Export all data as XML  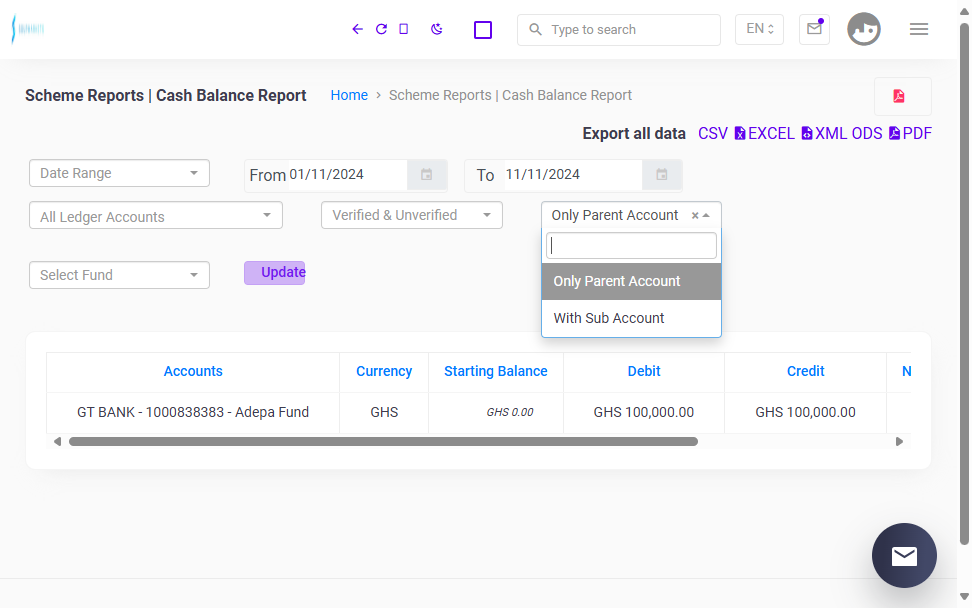point(823,134)
